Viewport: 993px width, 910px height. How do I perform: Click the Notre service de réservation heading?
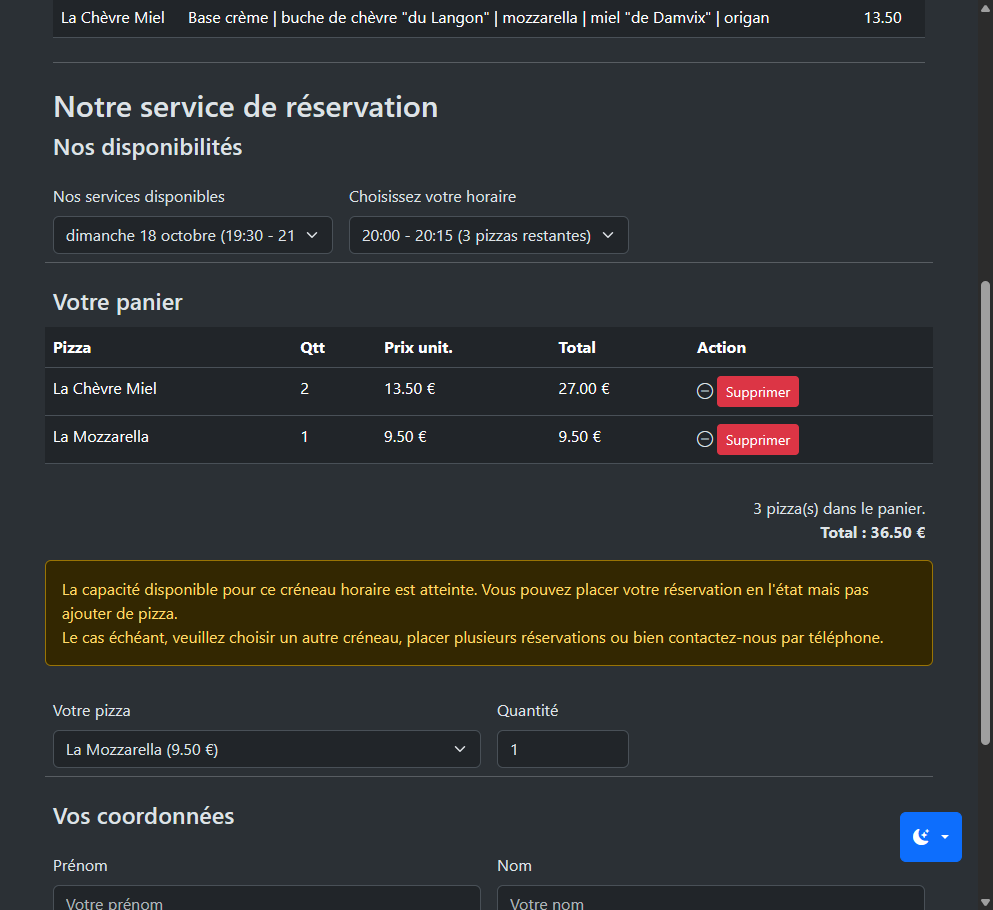click(246, 107)
